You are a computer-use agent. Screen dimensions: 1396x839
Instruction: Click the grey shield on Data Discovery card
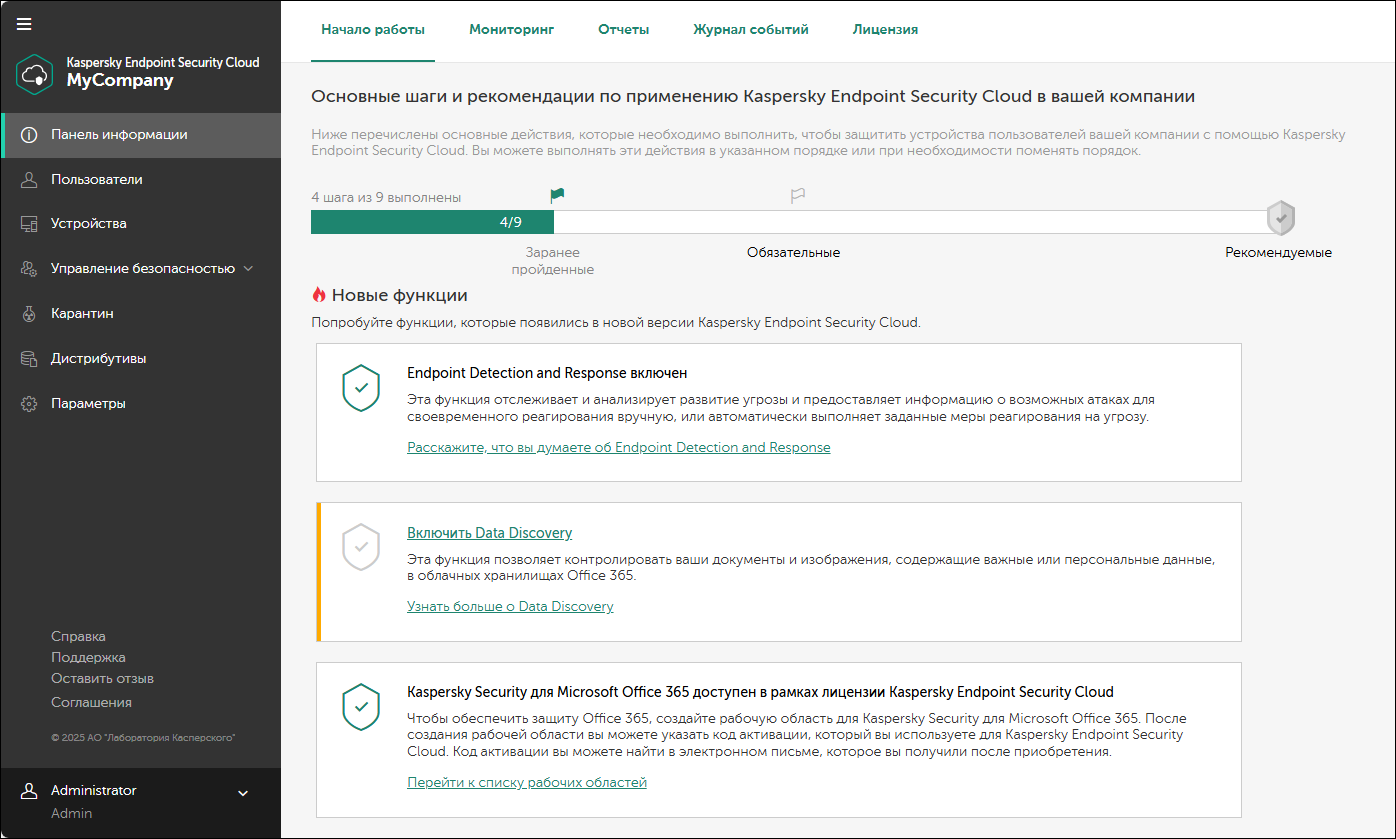pyautogui.click(x=361, y=547)
